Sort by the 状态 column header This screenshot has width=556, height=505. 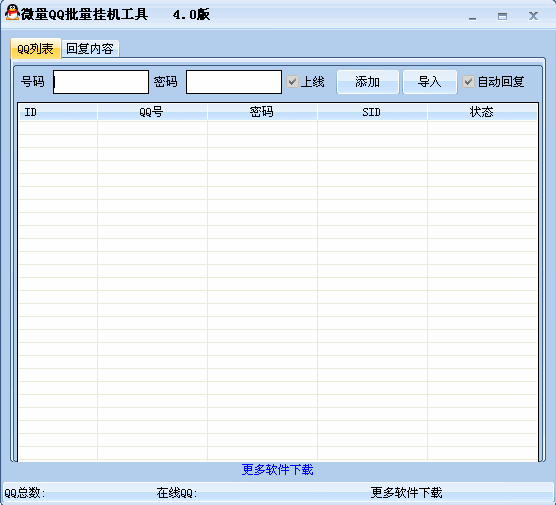click(x=482, y=112)
